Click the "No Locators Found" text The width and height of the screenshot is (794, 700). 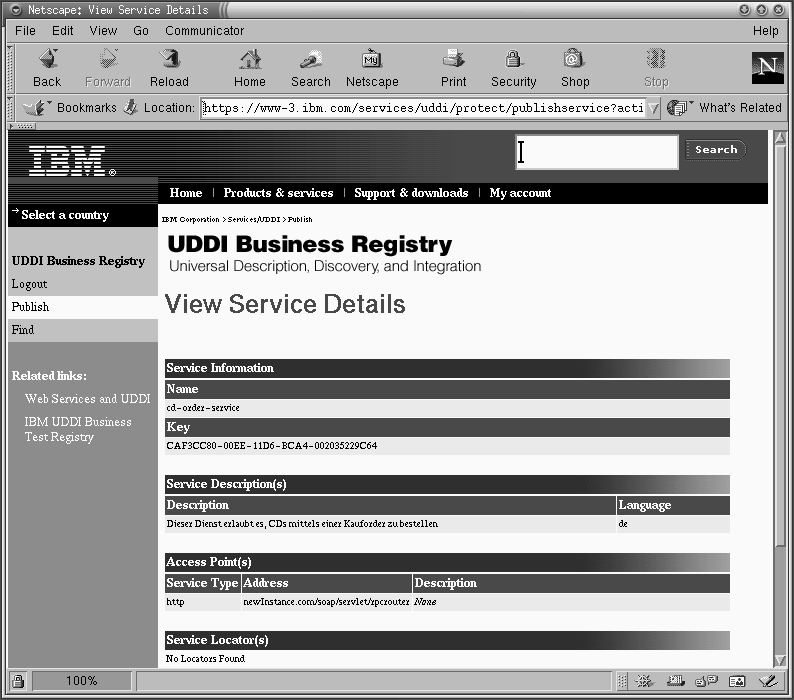coord(205,658)
